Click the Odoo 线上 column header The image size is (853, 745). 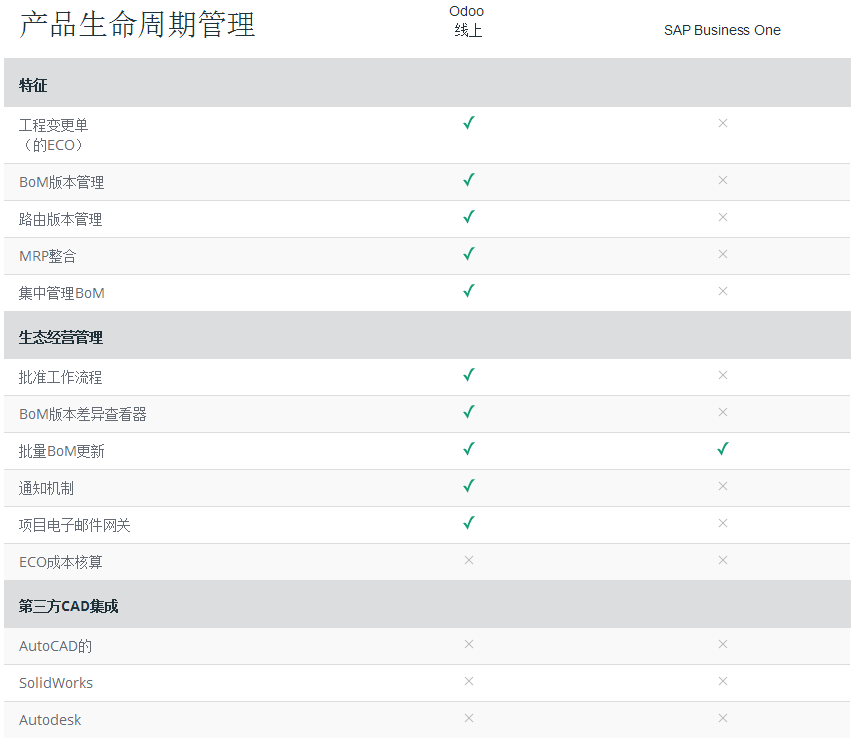pos(467,21)
